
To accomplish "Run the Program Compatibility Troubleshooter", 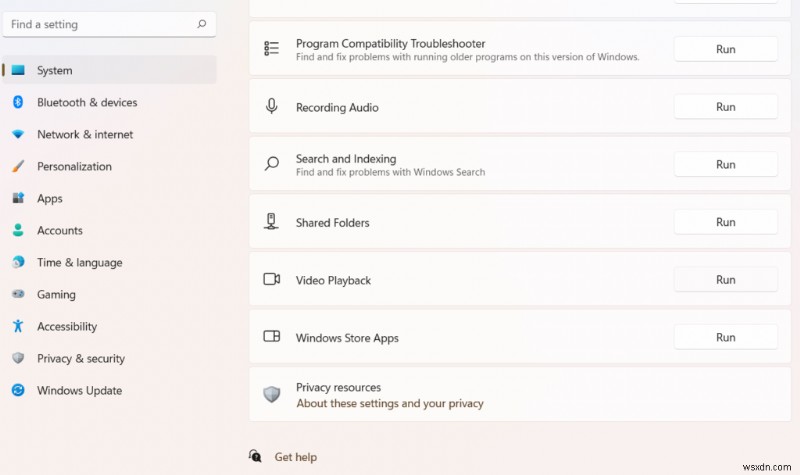I will pos(725,49).
